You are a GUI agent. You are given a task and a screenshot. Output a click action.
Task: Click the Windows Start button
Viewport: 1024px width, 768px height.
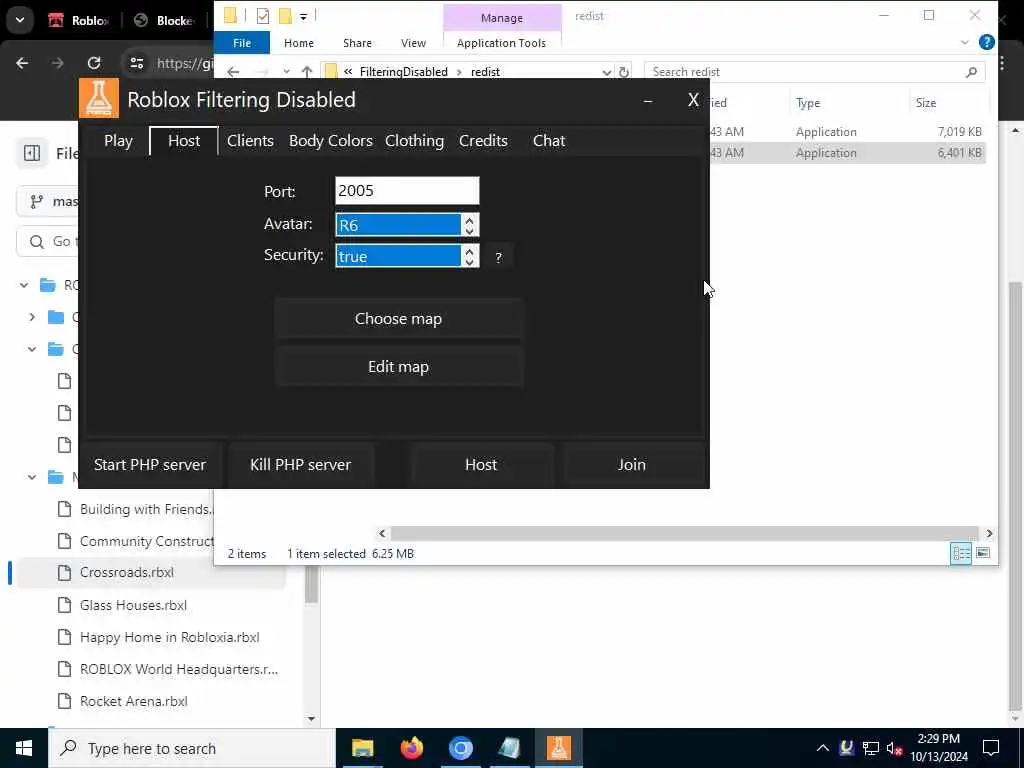pos(24,748)
